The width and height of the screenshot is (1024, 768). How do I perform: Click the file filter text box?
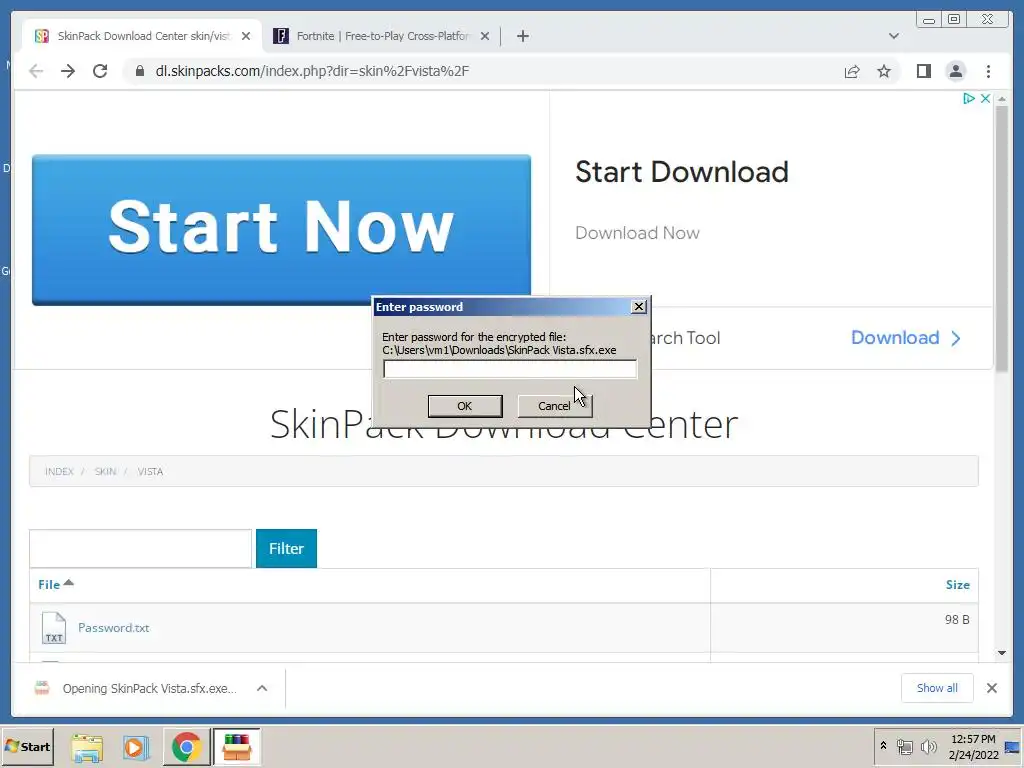[140, 549]
